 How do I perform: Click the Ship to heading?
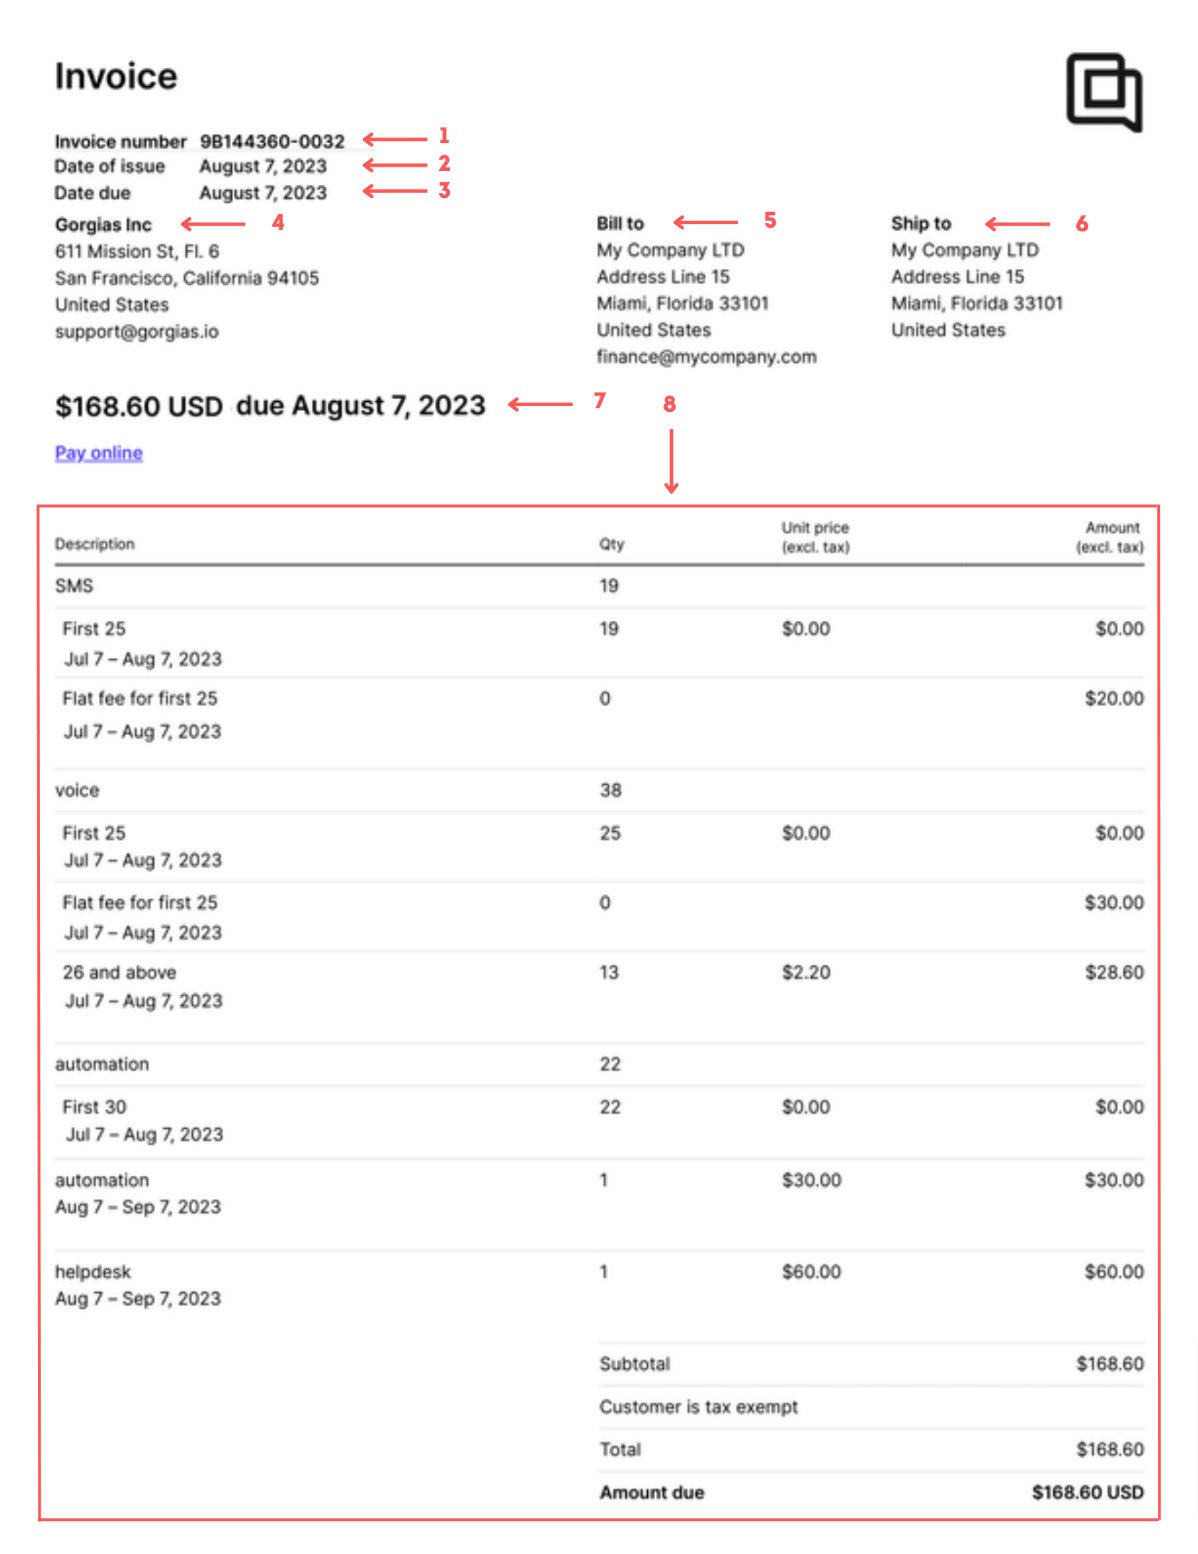click(x=921, y=223)
